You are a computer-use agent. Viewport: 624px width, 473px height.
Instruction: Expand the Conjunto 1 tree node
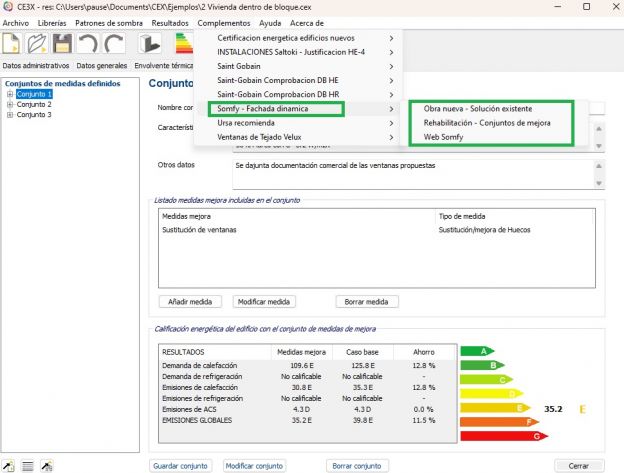coord(10,94)
